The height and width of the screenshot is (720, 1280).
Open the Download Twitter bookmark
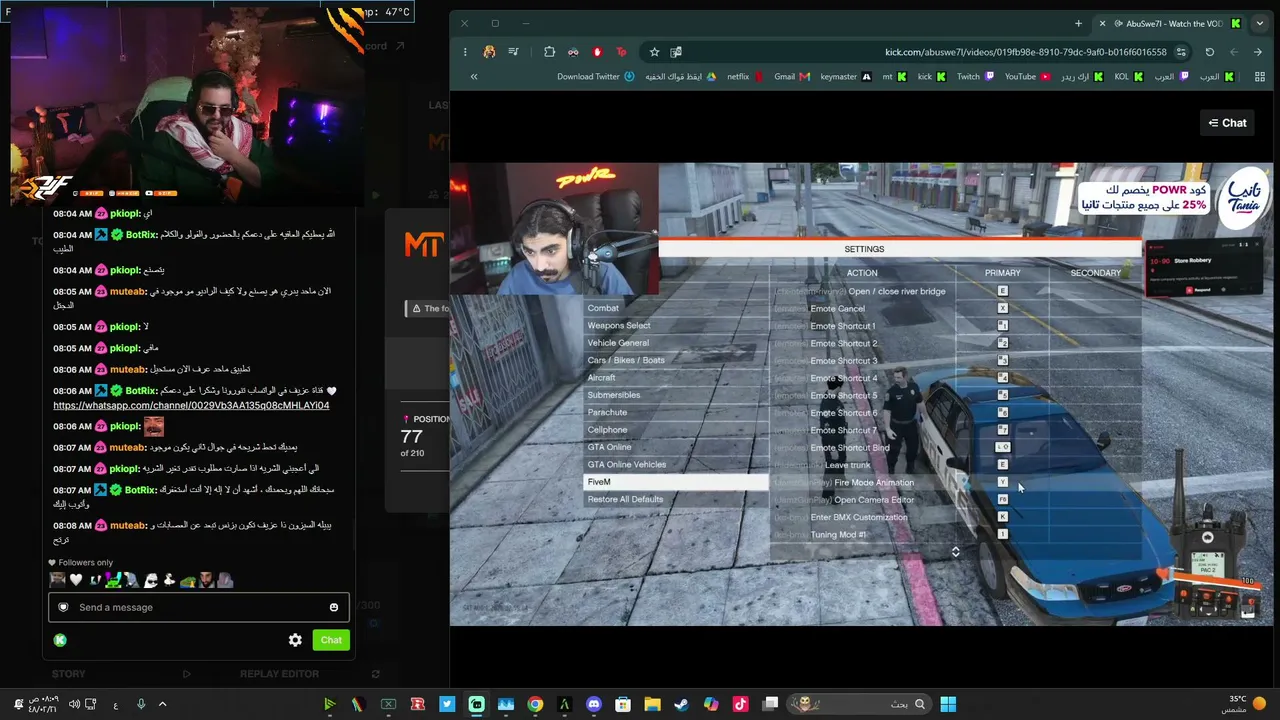[x=596, y=76]
